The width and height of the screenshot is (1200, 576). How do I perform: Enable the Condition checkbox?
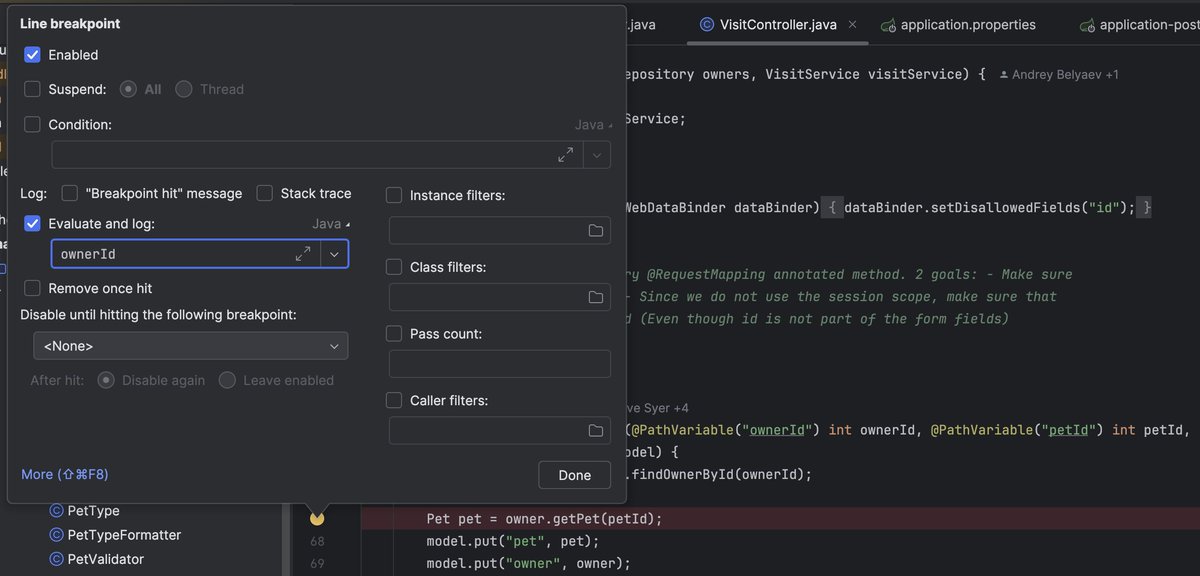[x=32, y=125]
